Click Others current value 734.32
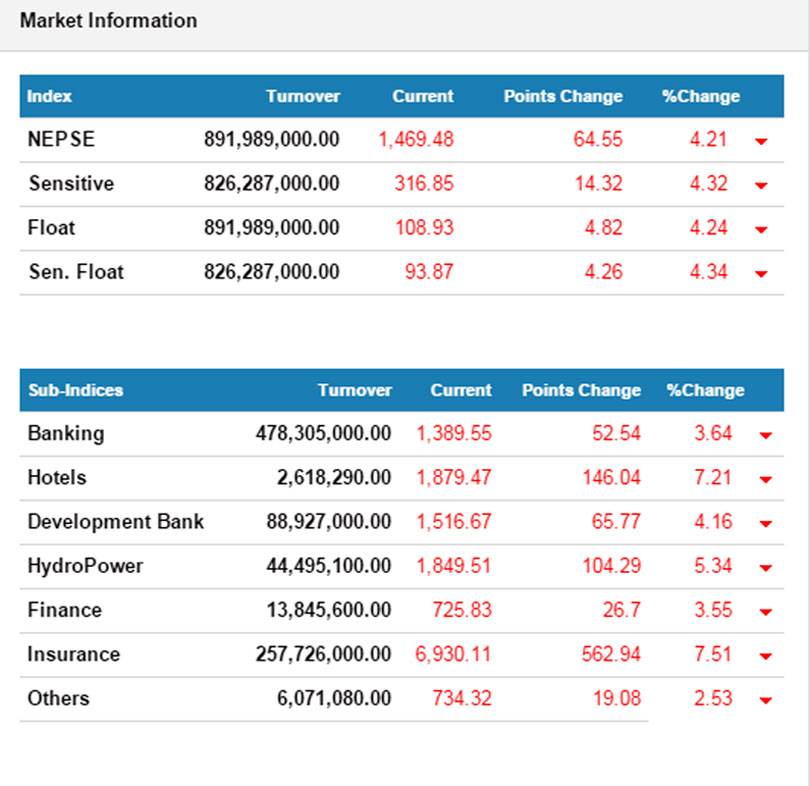 462,698
